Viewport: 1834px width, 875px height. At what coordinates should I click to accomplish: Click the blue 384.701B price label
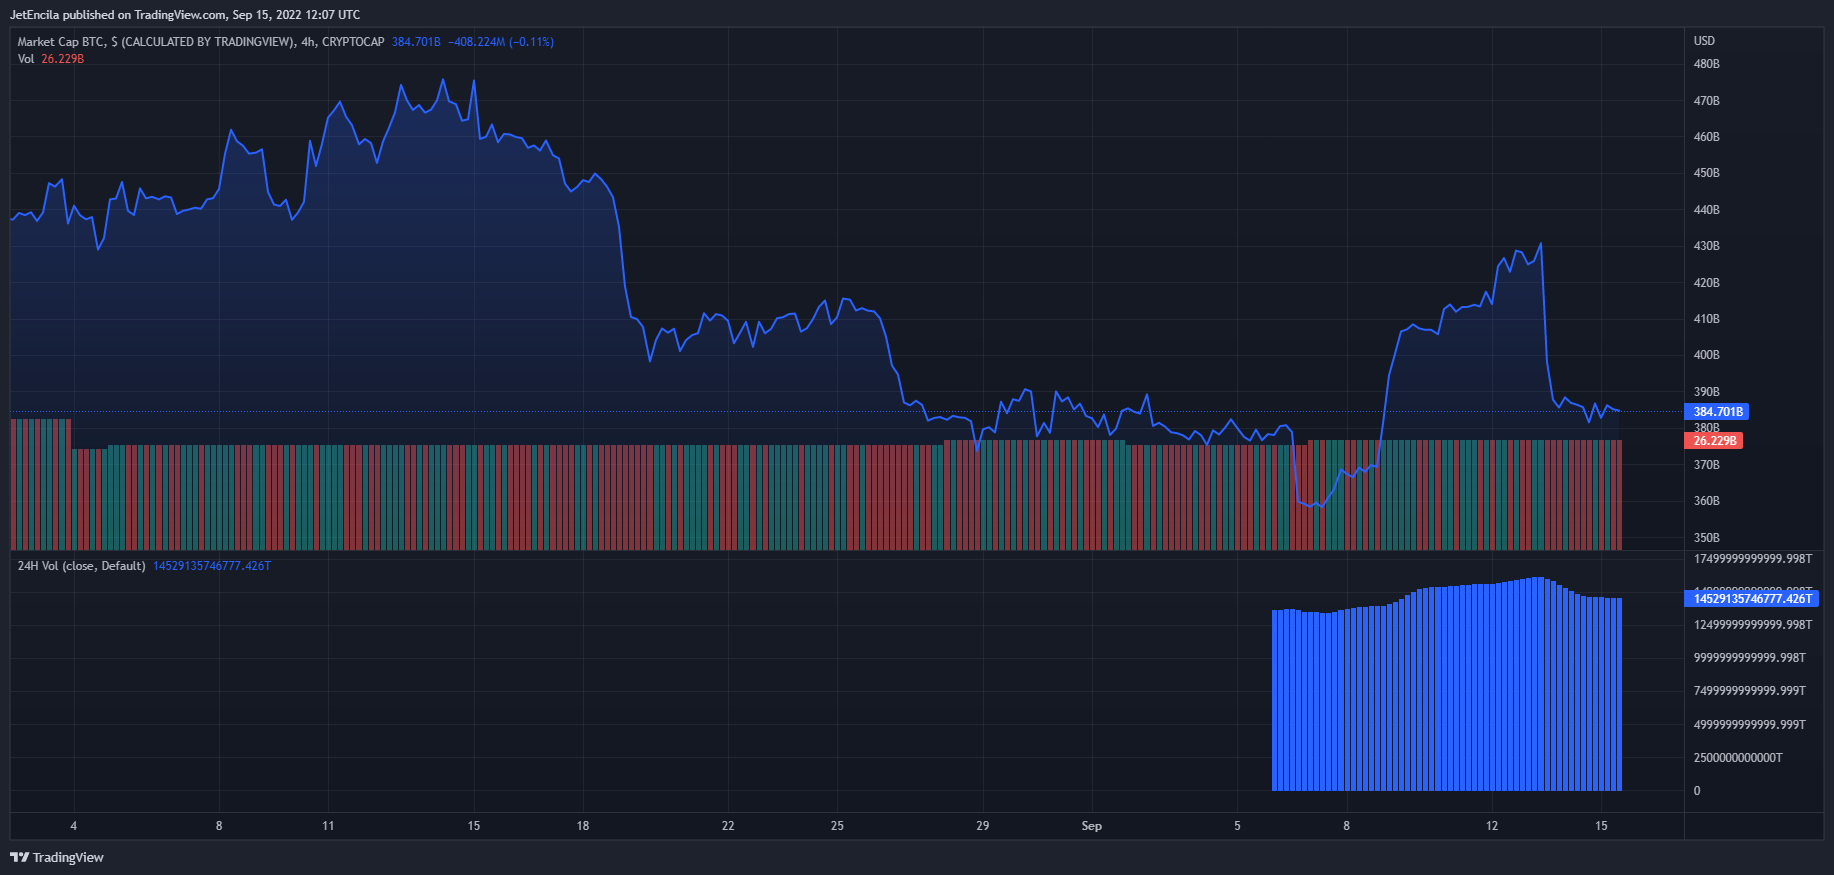coord(1718,412)
